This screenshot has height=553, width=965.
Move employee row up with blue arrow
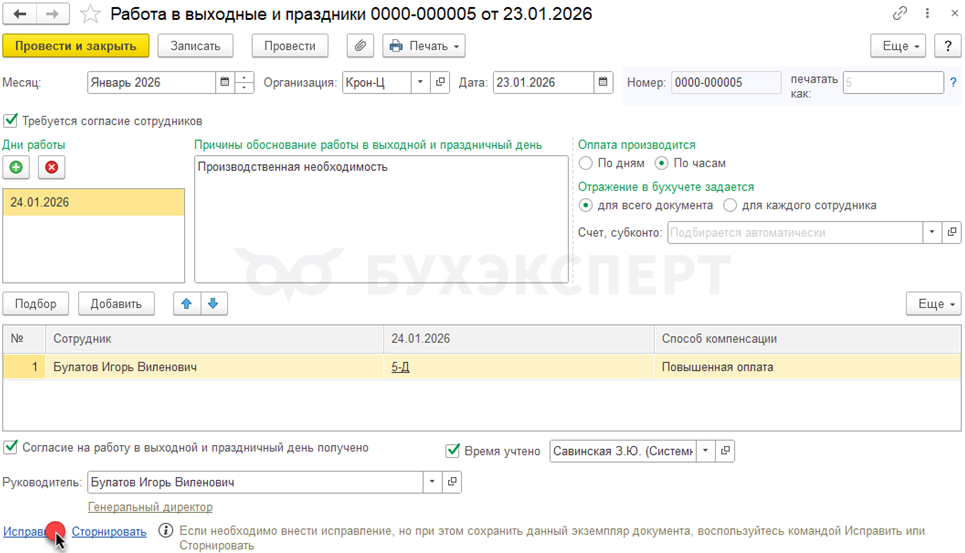[186, 304]
